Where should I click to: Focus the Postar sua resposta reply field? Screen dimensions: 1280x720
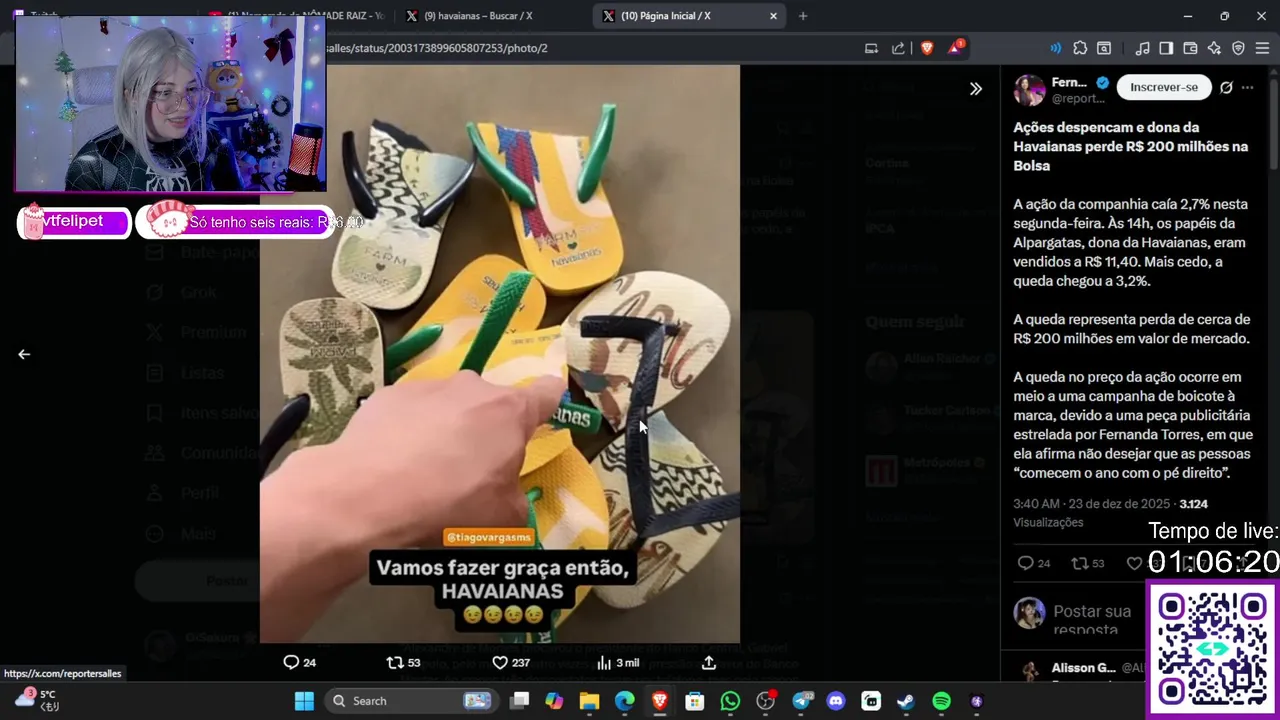click(x=1092, y=619)
